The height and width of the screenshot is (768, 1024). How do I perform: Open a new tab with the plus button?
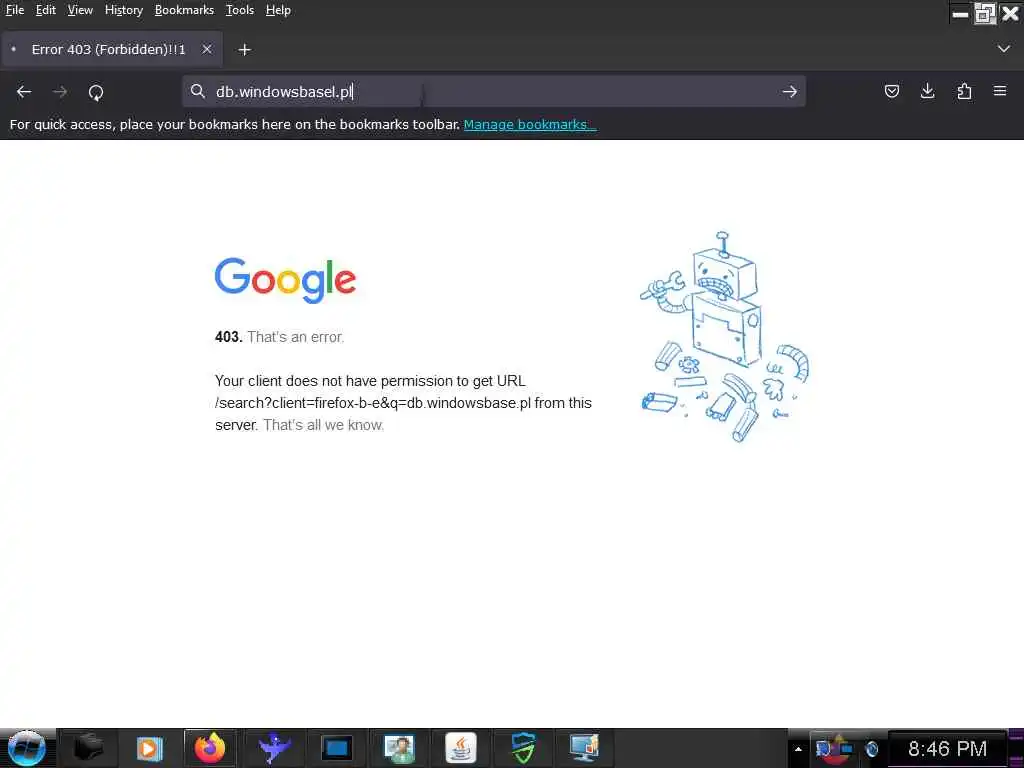click(x=244, y=50)
